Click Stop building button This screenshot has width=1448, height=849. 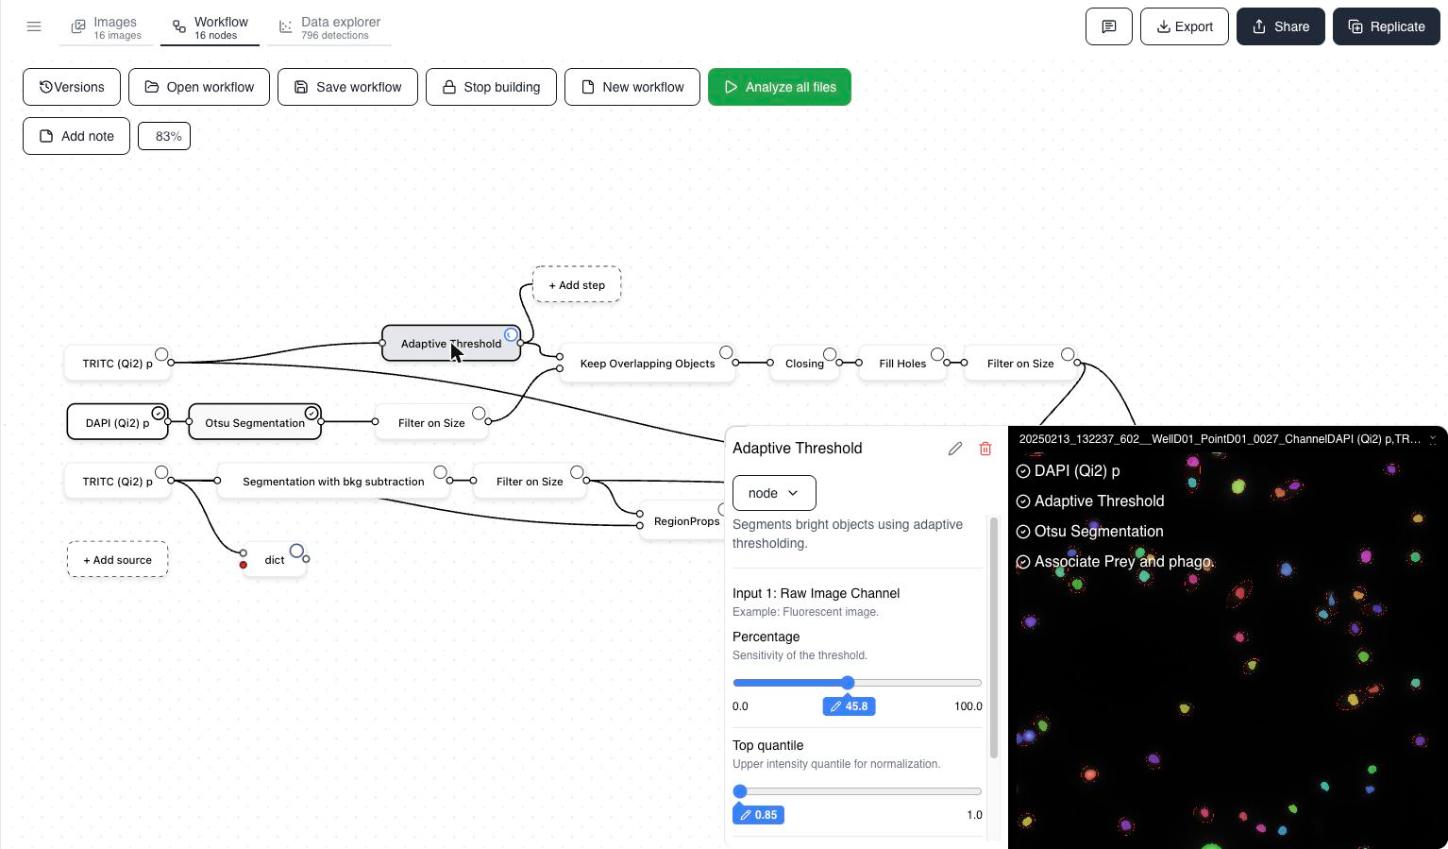[491, 87]
